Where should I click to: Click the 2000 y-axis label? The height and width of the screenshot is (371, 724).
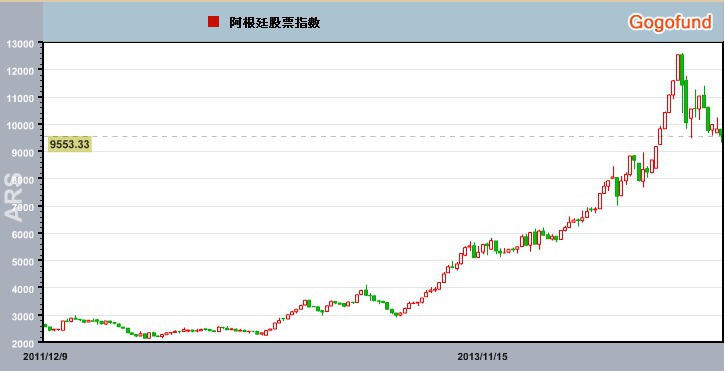tap(23, 344)
